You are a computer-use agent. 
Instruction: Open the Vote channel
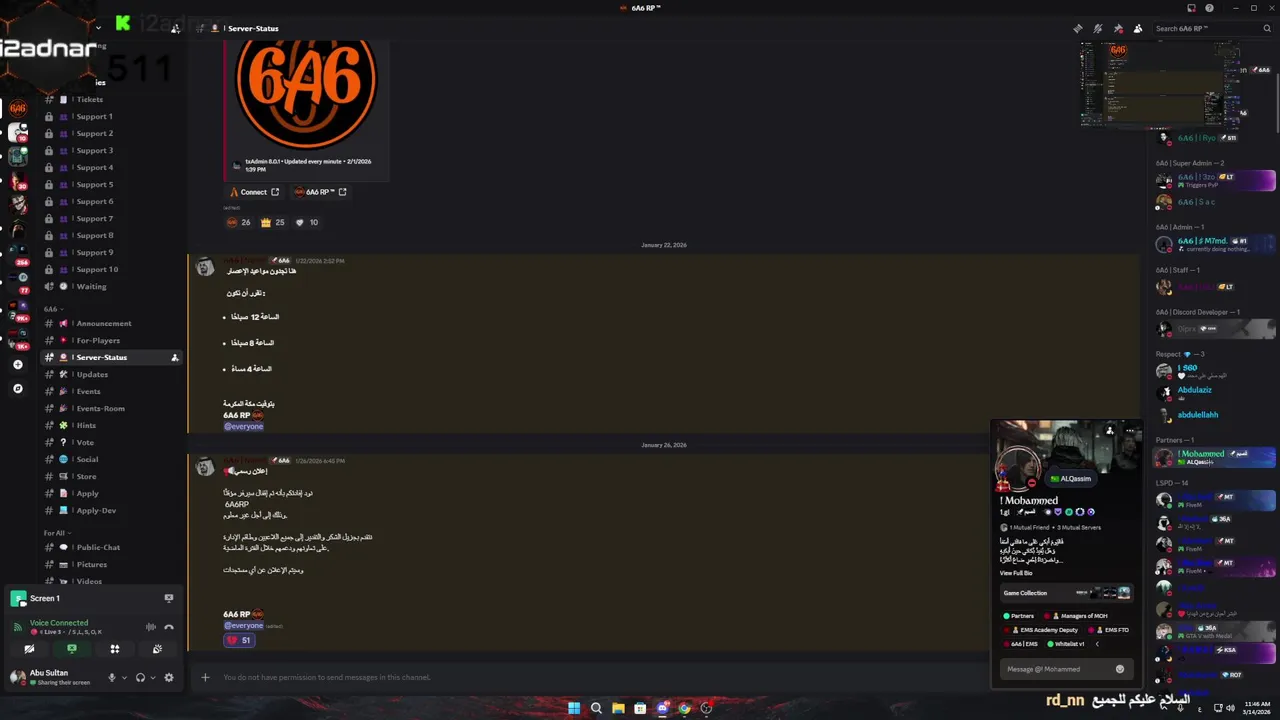(x=111, y=442)
